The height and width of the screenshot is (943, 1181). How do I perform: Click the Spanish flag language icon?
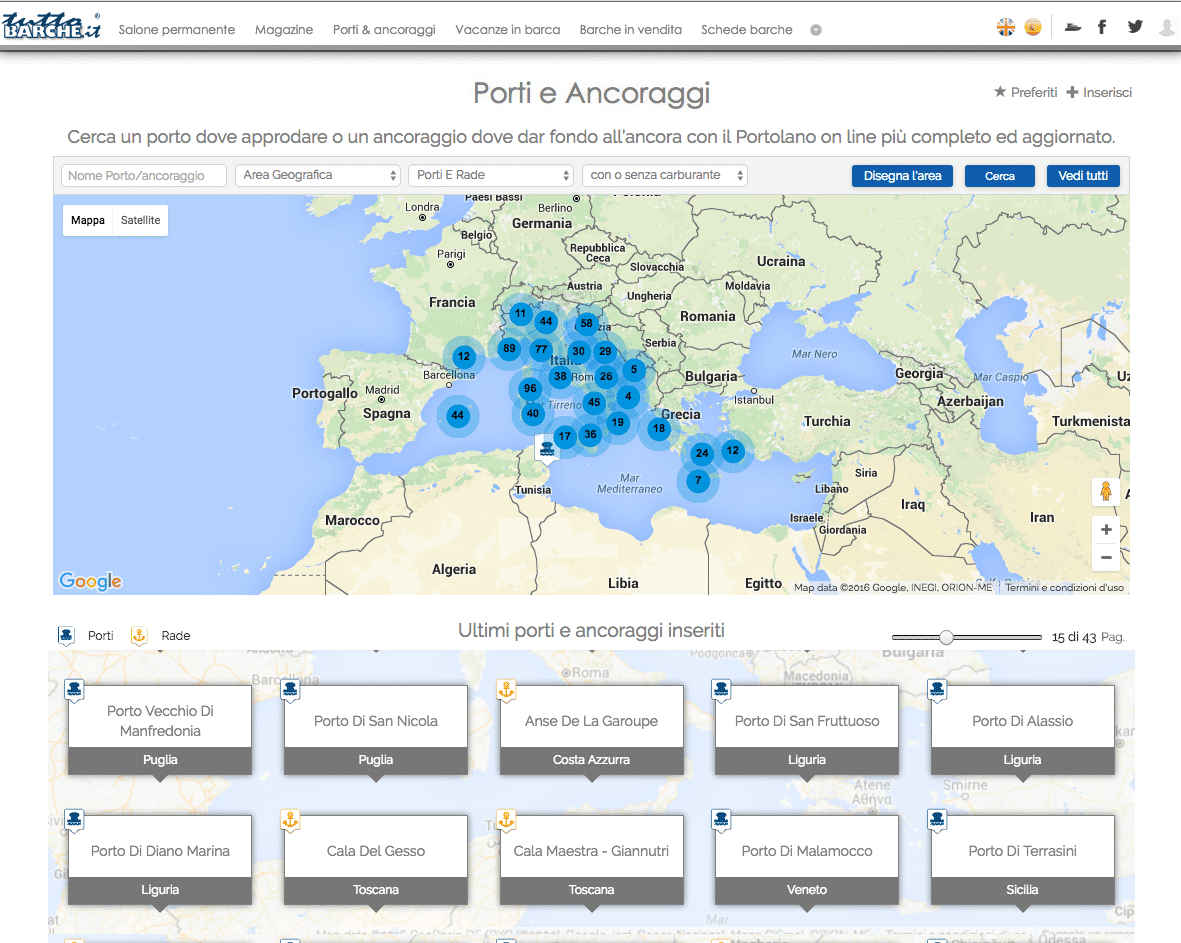click(1033, 28)
